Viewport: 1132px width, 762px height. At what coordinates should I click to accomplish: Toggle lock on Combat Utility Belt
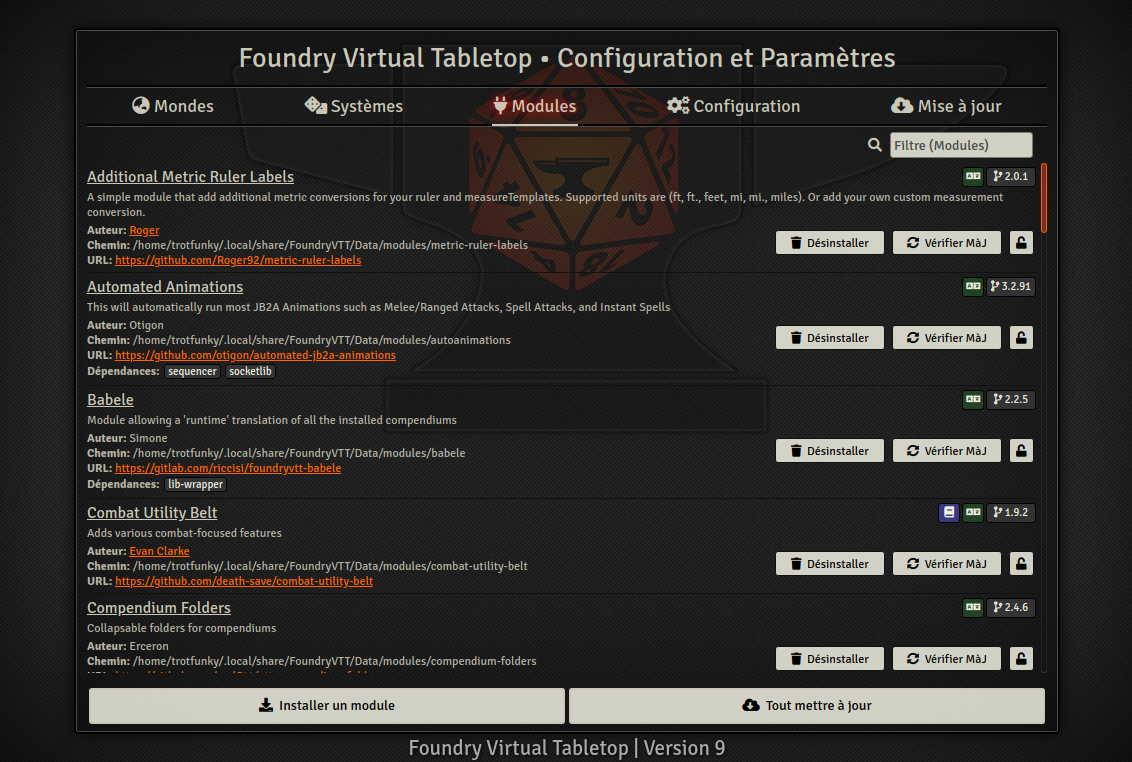click(1021, 564)
